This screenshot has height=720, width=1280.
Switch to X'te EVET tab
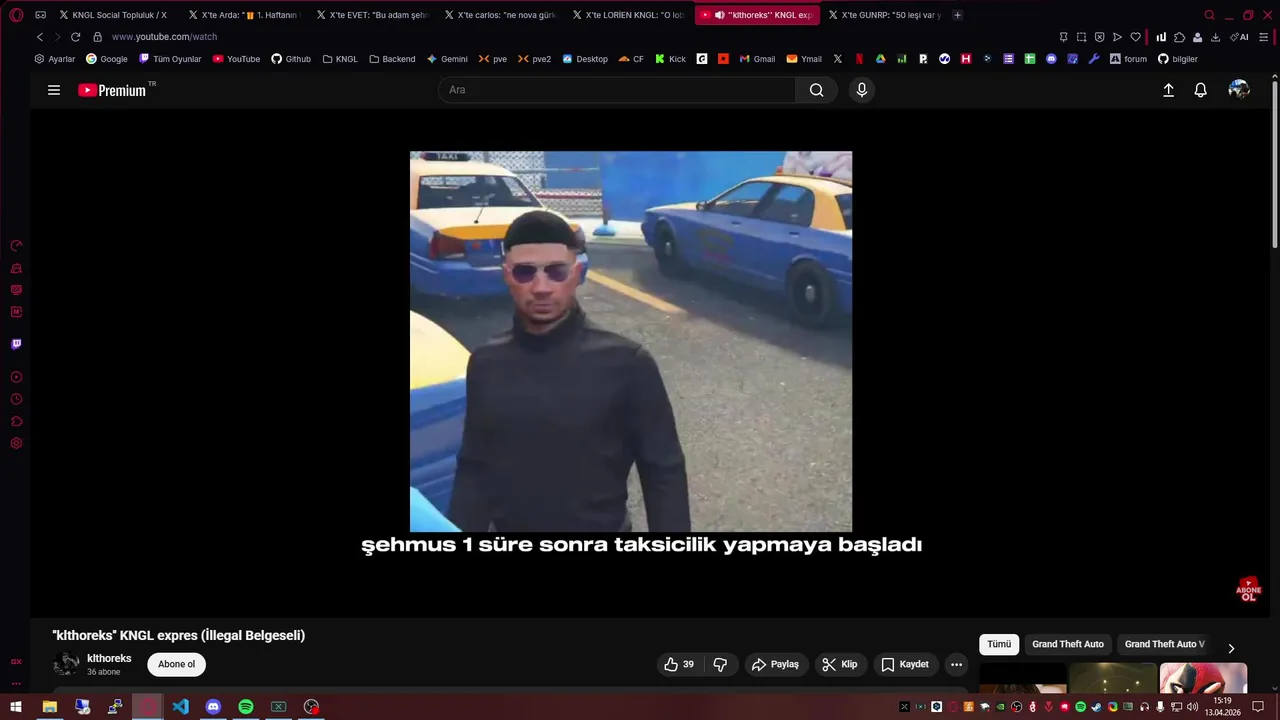(x=372, y=15)
